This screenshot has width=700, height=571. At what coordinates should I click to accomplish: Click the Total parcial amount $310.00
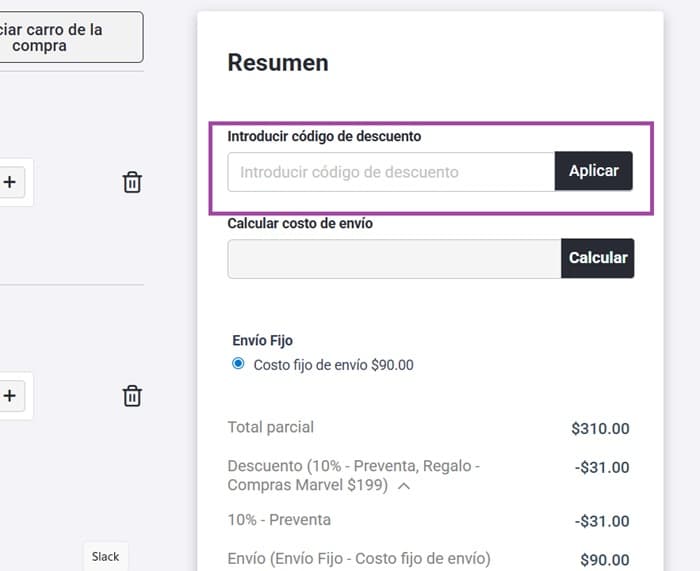600,429
